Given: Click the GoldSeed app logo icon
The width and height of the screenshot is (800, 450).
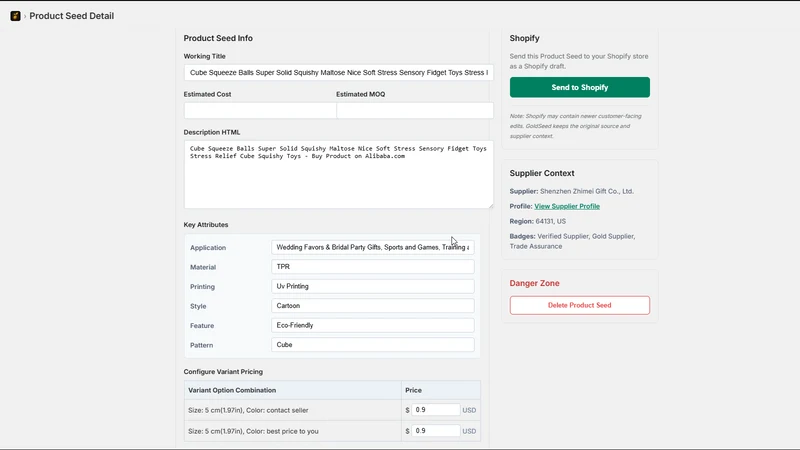Looking at the screenshot, I should (x=15, y=16).
